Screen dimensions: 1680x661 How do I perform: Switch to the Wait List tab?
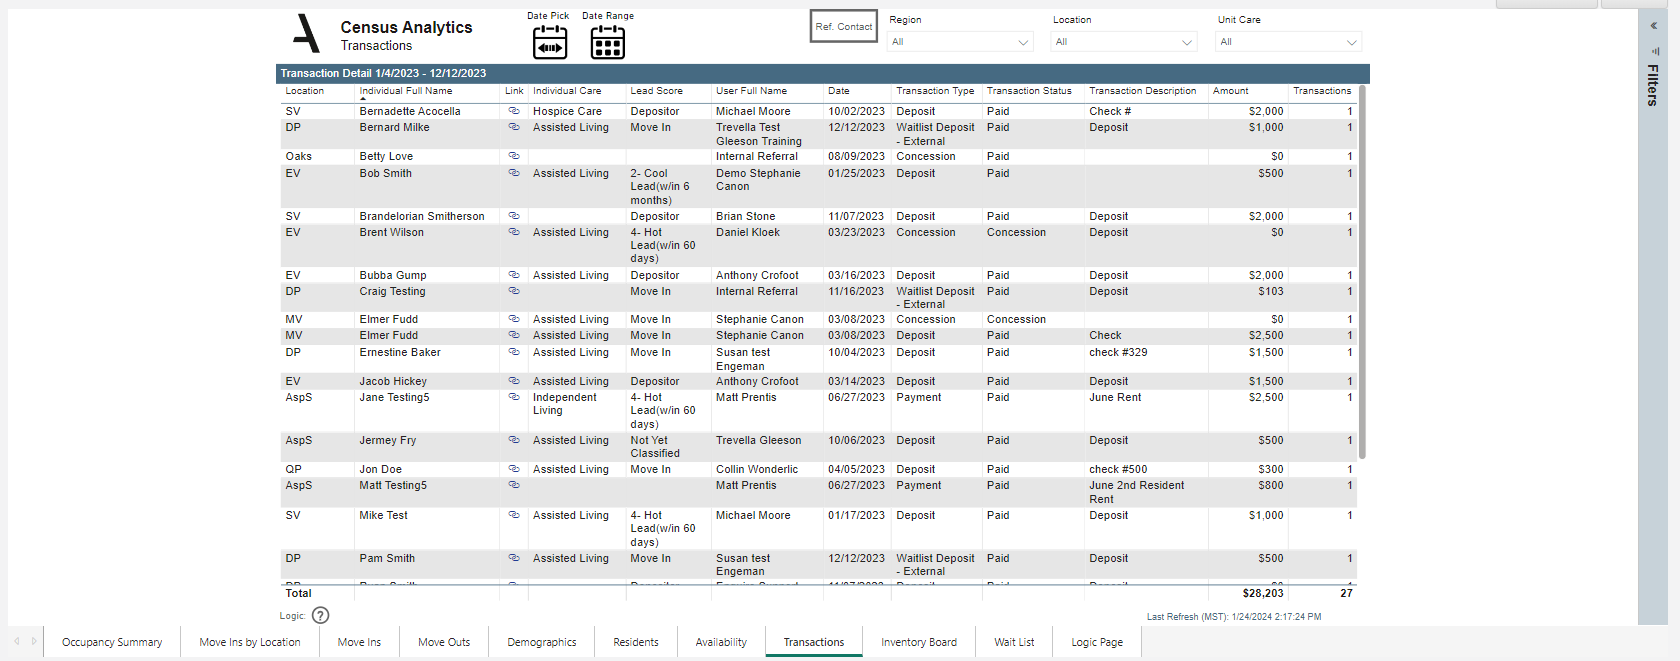pyautogui.click(x=1014, y=642)
